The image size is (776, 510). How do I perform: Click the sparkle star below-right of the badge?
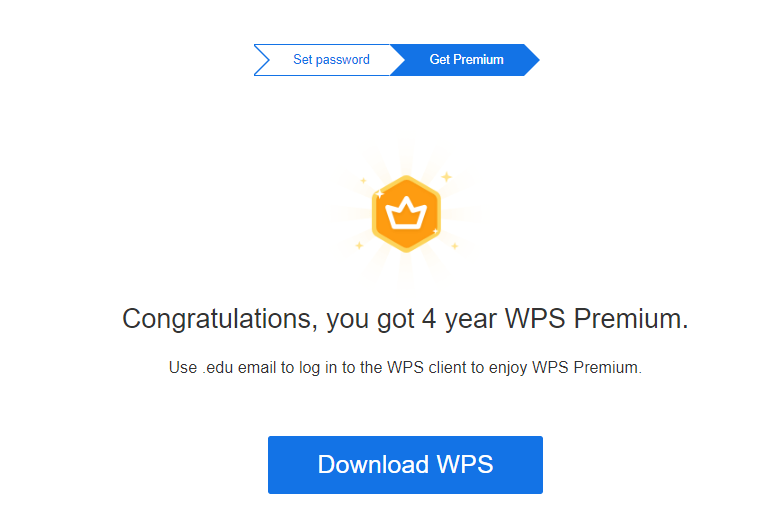[x=454, y=245]
